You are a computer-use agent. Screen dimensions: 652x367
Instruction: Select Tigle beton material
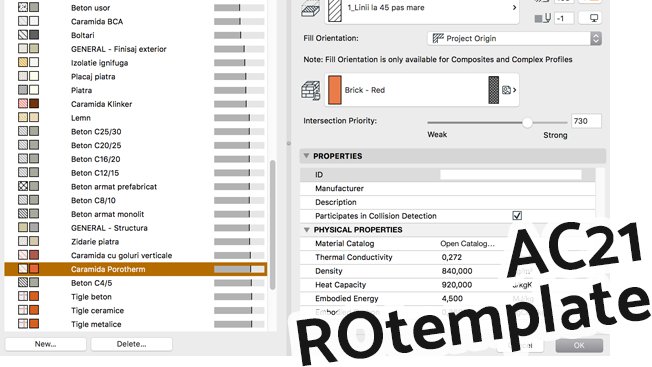coord(136,296)
